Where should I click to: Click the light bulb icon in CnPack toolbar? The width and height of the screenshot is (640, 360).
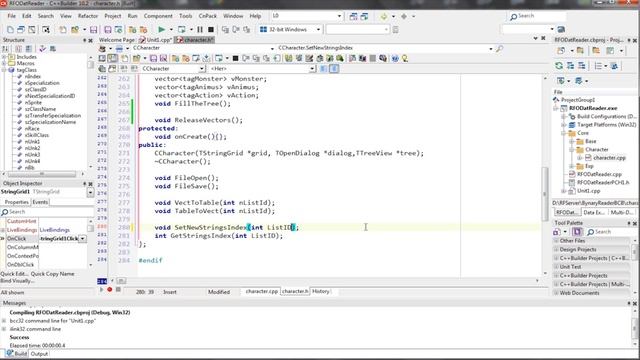(405, 58)
